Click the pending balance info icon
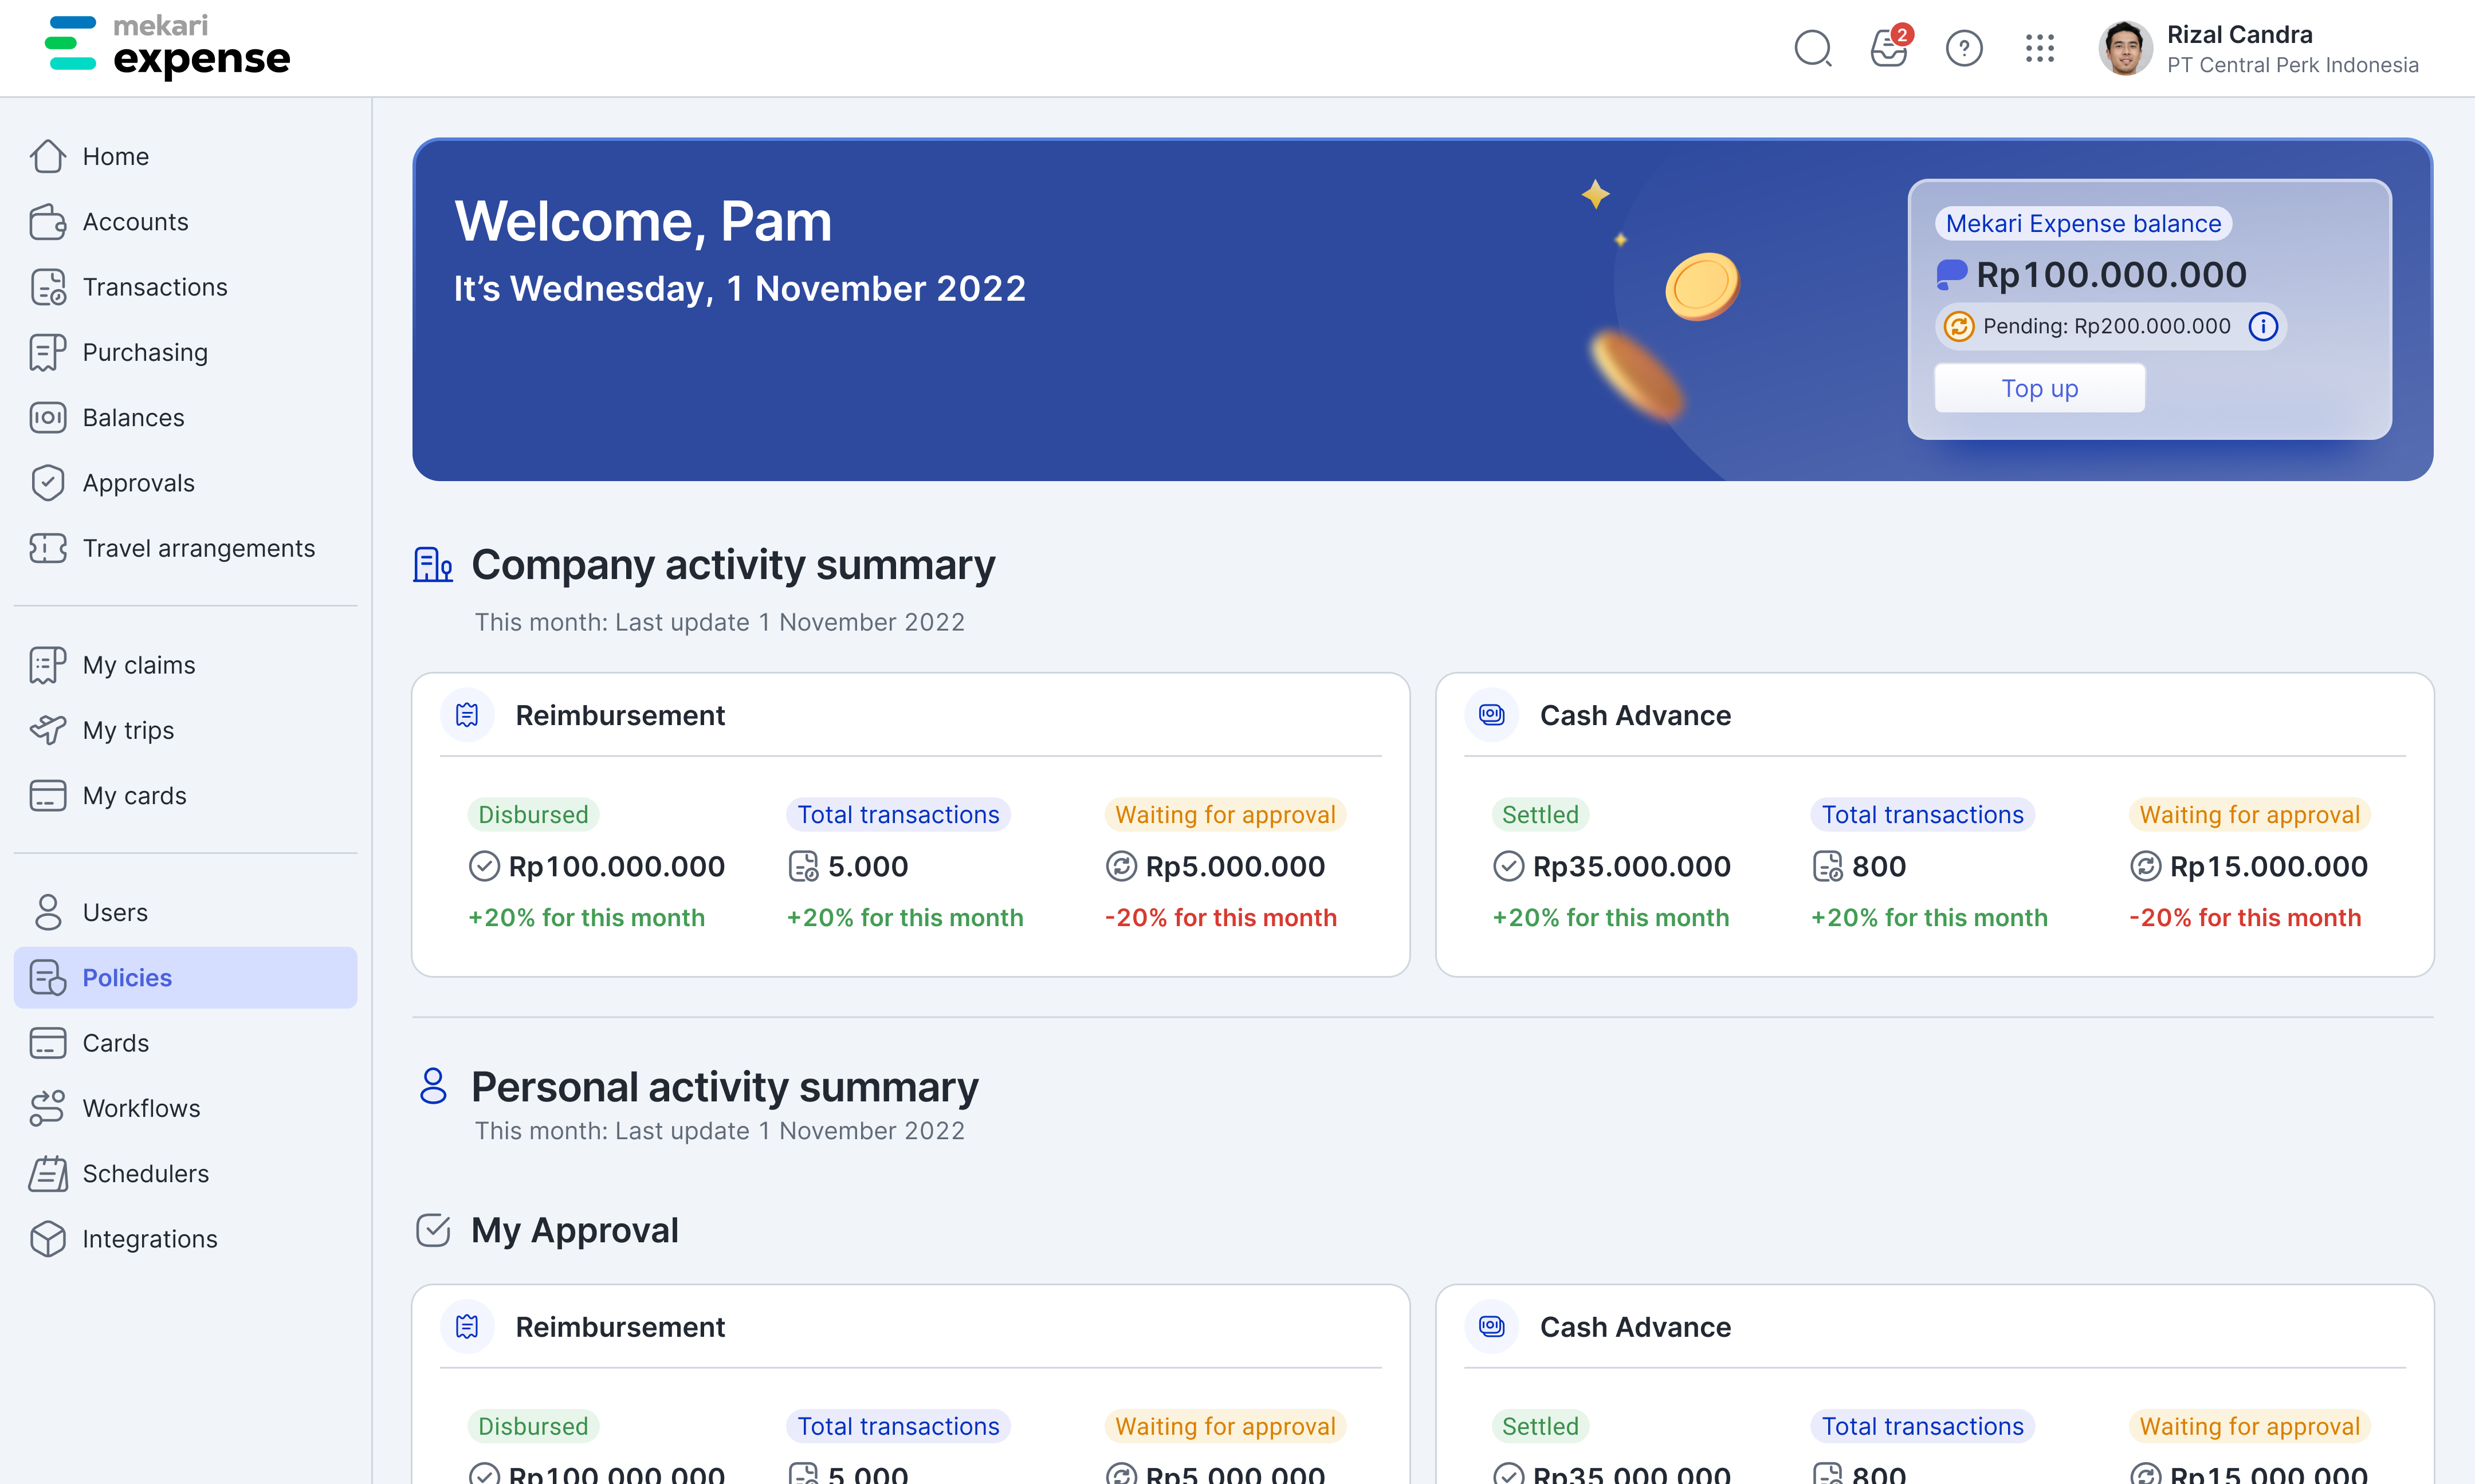Screen dimensions: 2475x1484 [2263, 326]
